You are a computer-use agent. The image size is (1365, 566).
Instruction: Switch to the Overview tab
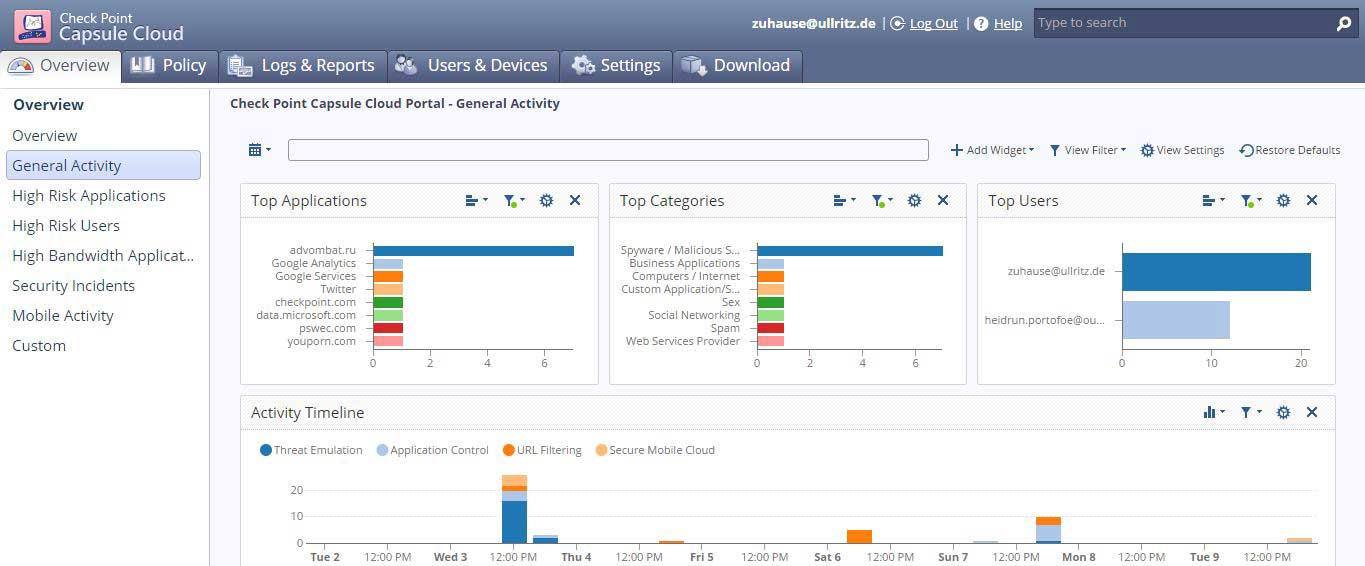tap(61, 66)
